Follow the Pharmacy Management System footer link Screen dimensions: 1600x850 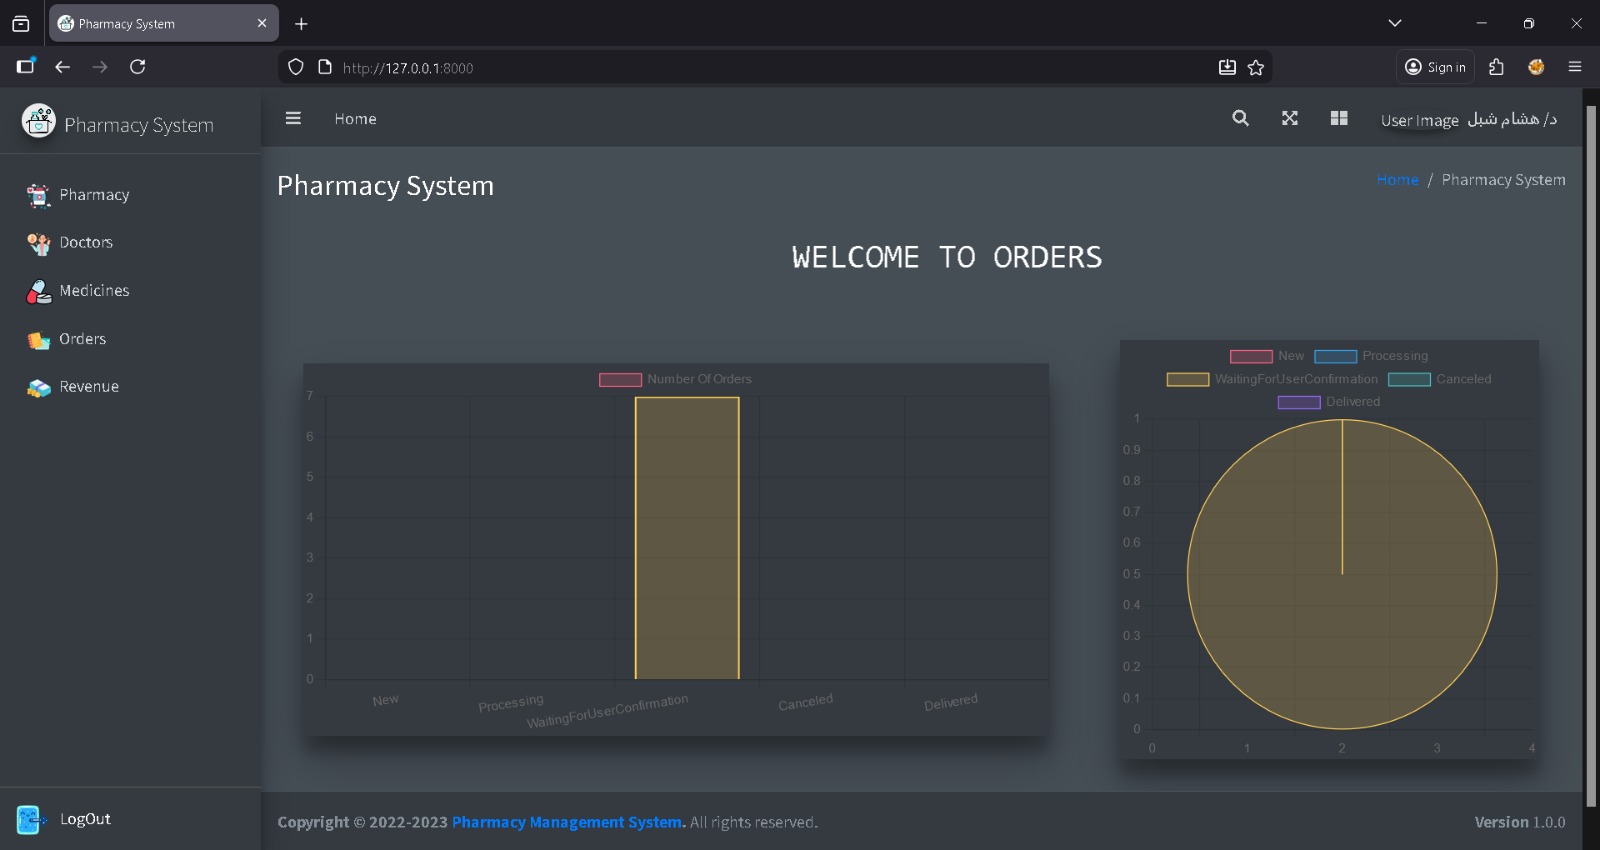[x=568, y=822]
